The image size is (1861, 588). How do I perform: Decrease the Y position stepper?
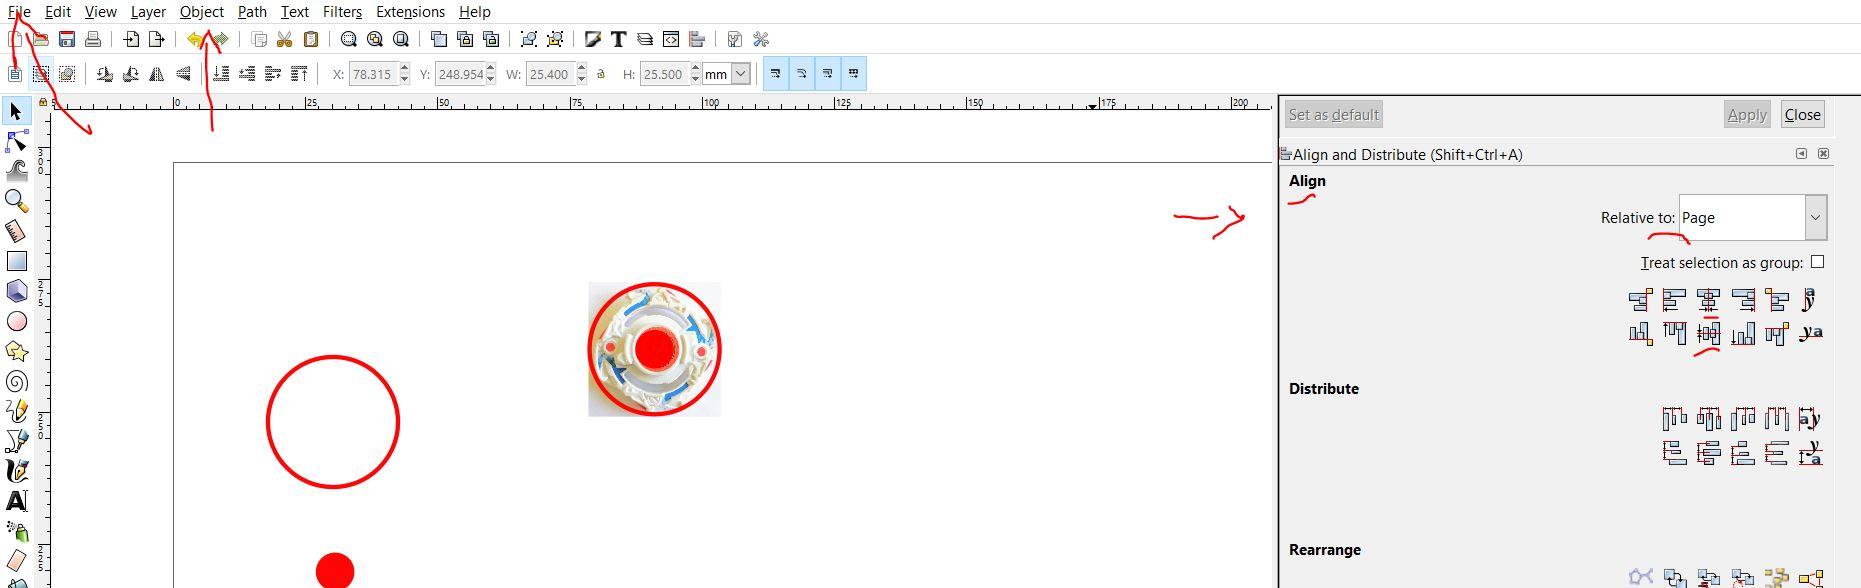tap(490, 80)
